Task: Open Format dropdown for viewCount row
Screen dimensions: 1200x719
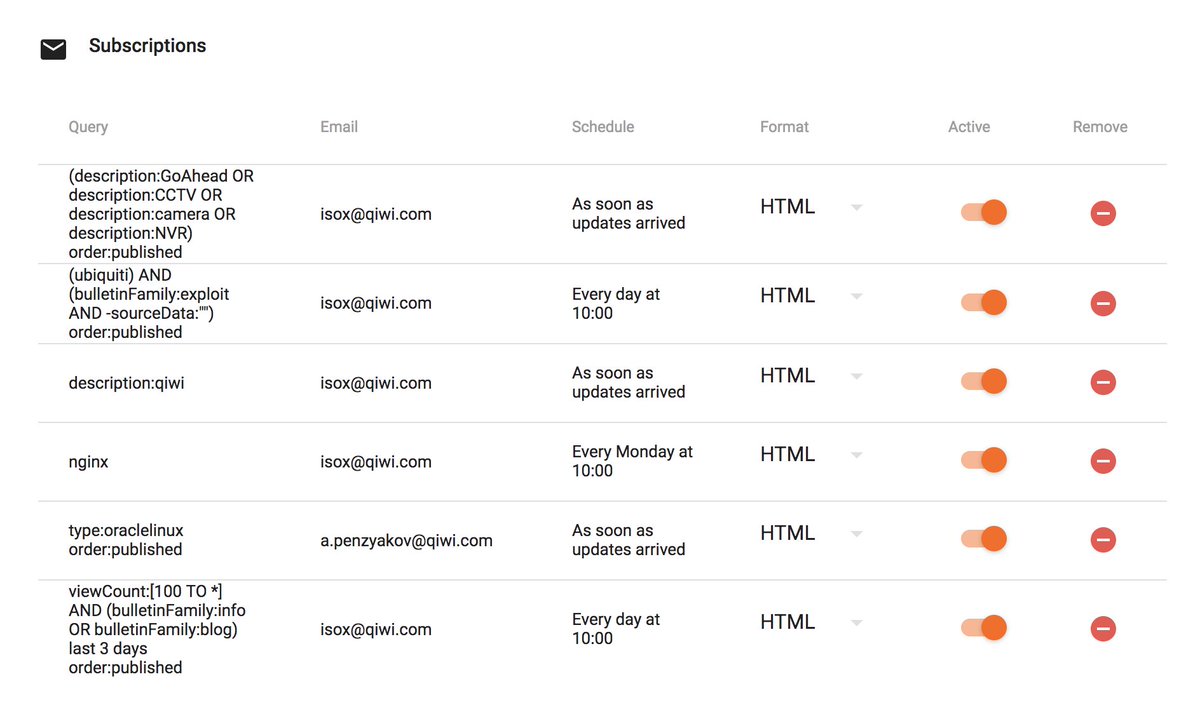Action: [x=811, y=622]
